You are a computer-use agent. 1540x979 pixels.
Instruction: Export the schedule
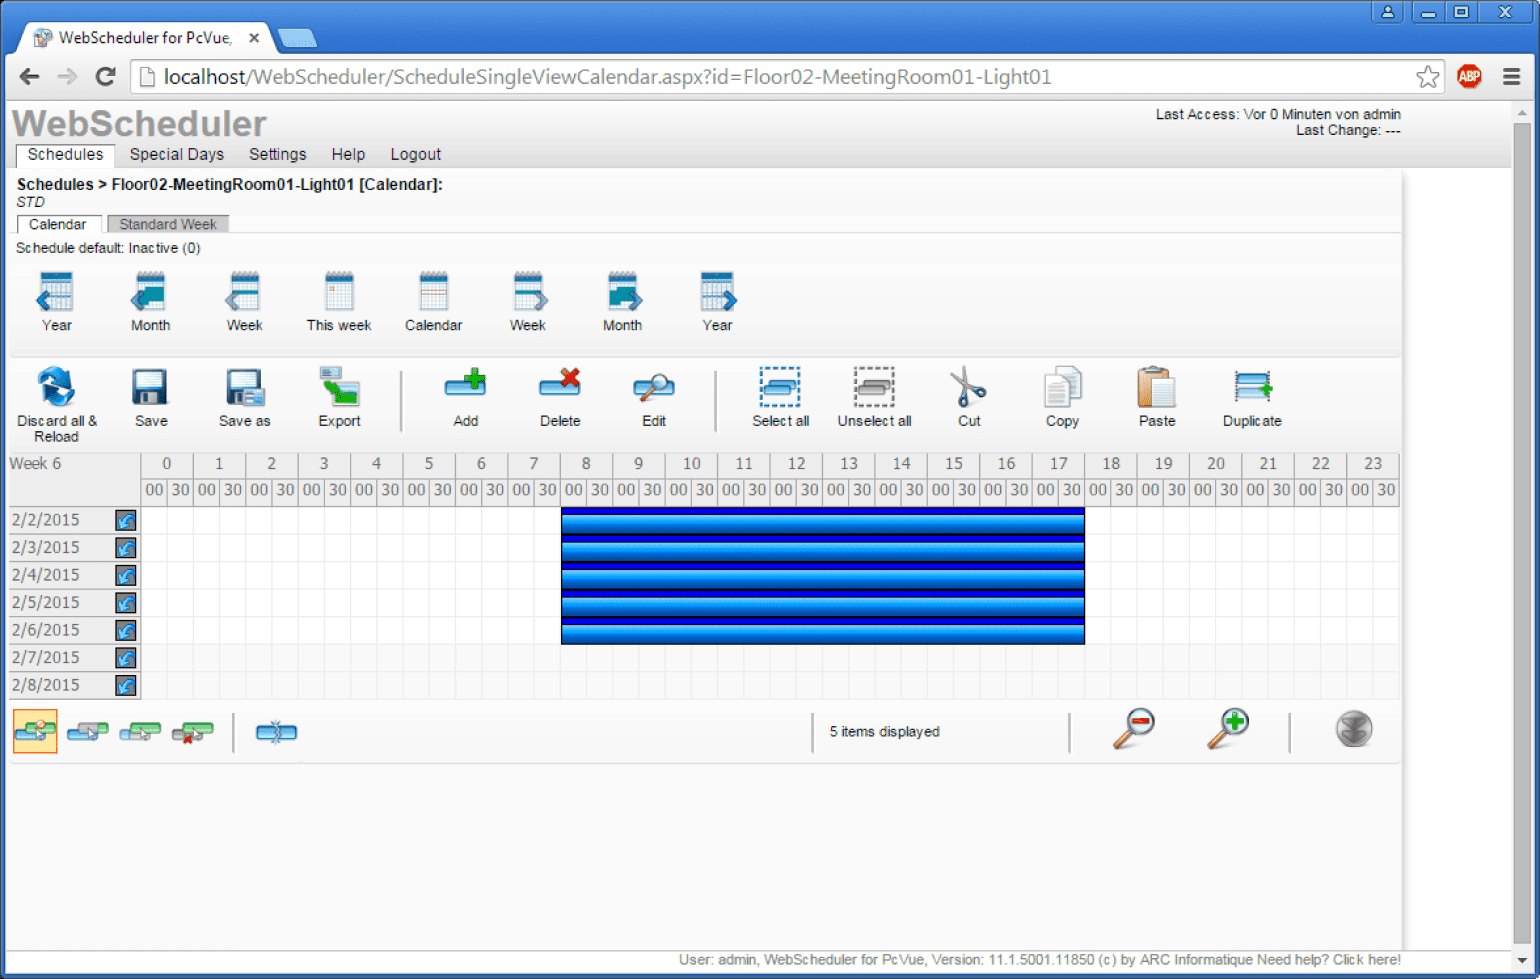click(x=339, y=397)
